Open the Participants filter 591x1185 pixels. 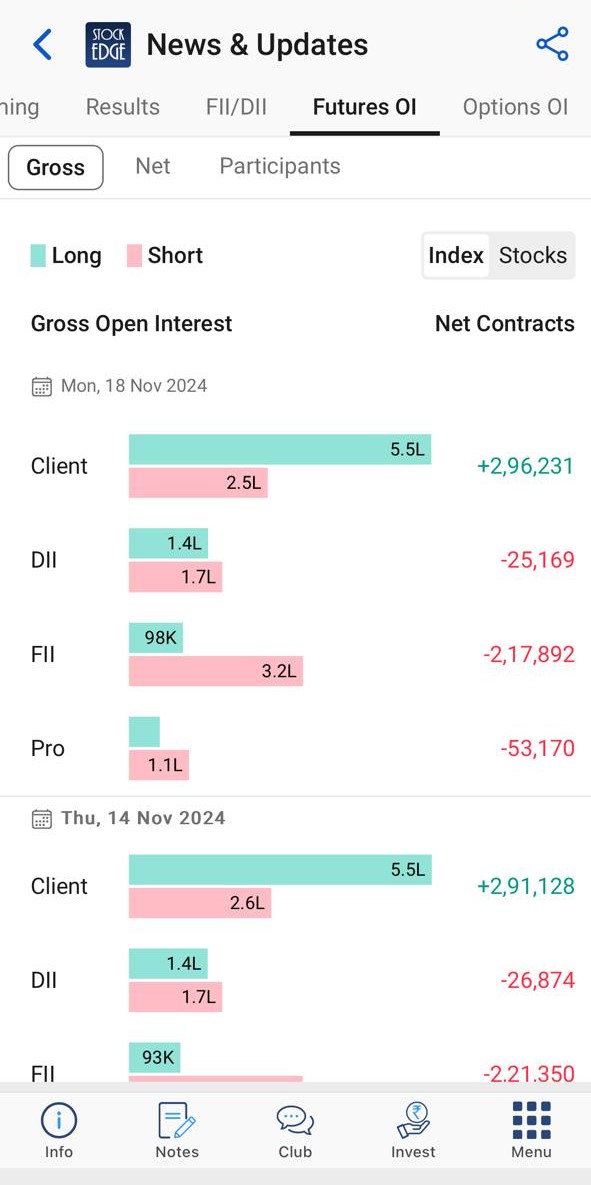[x=279, y=166]
